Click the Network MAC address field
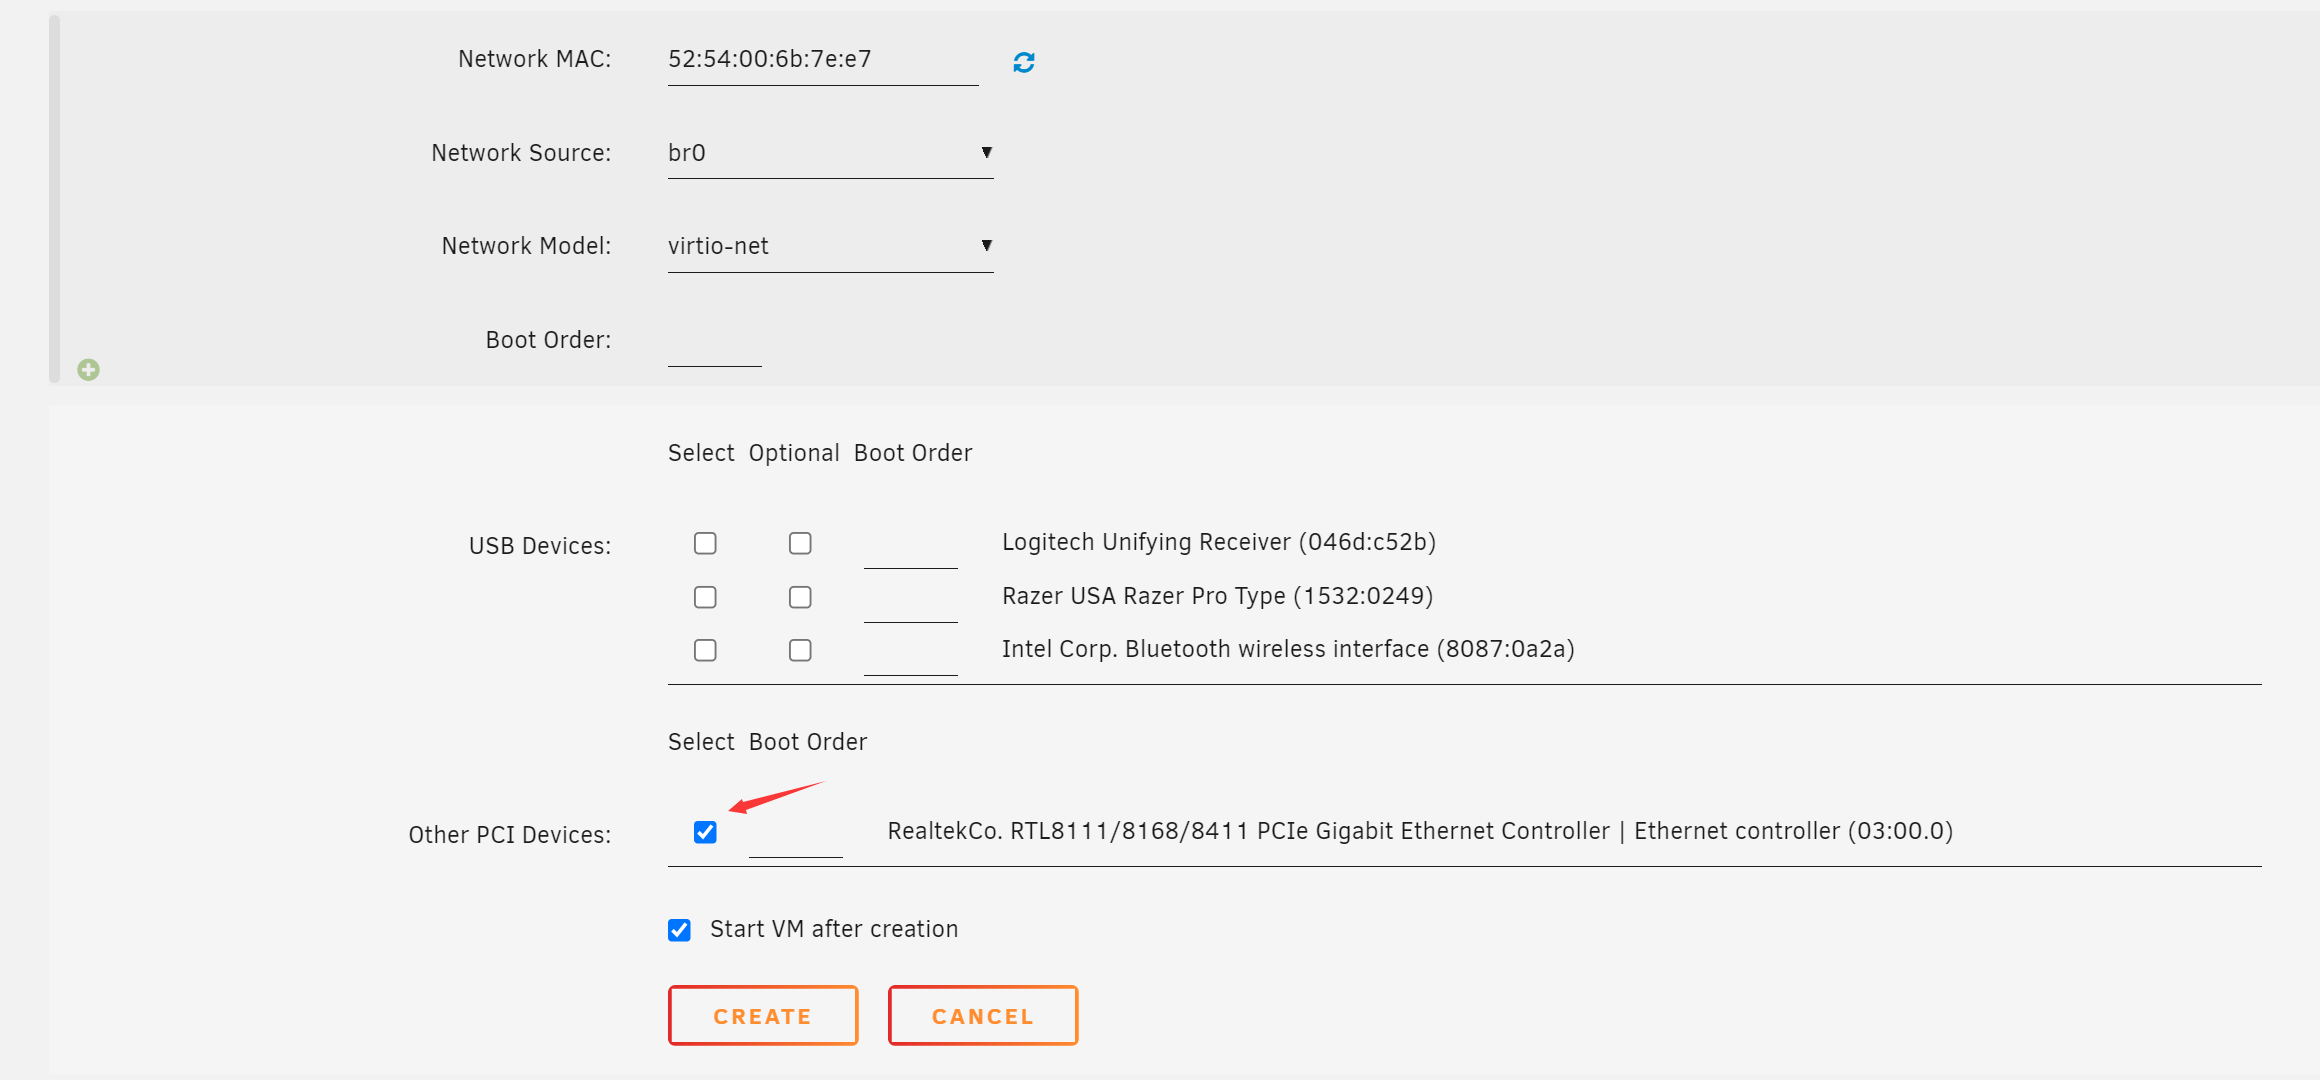2320x1080 pixels. (822, 60)
